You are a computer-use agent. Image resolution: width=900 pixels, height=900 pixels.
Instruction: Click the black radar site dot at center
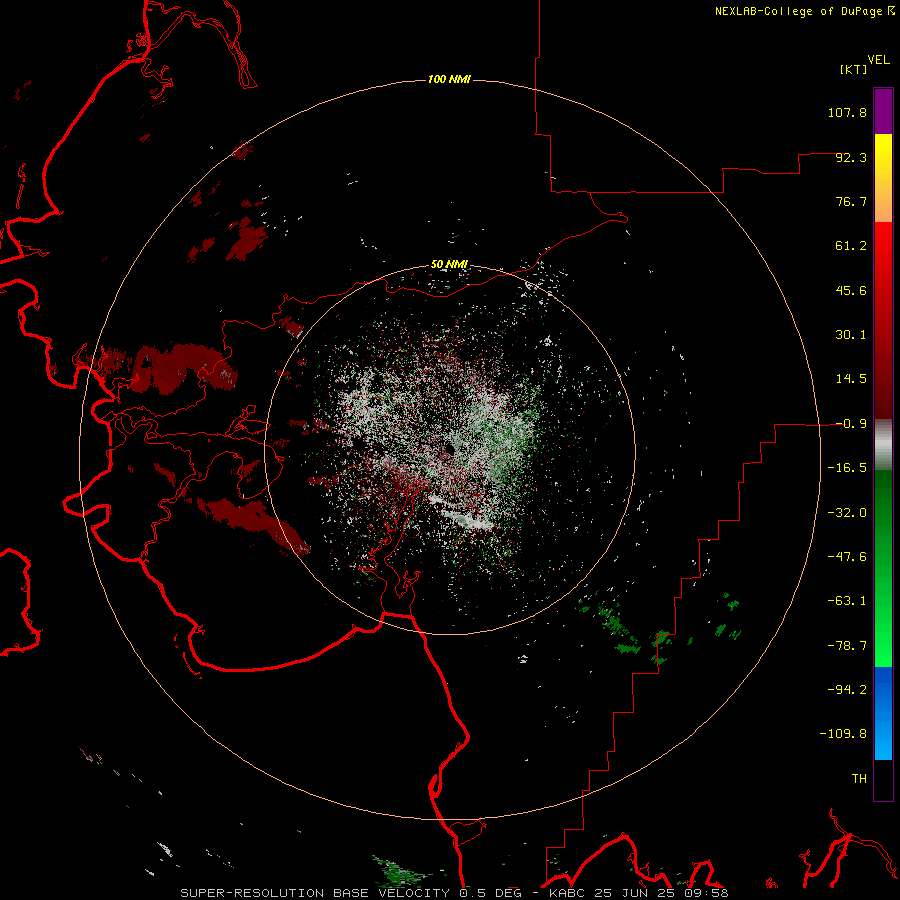(x=449, y=449)
